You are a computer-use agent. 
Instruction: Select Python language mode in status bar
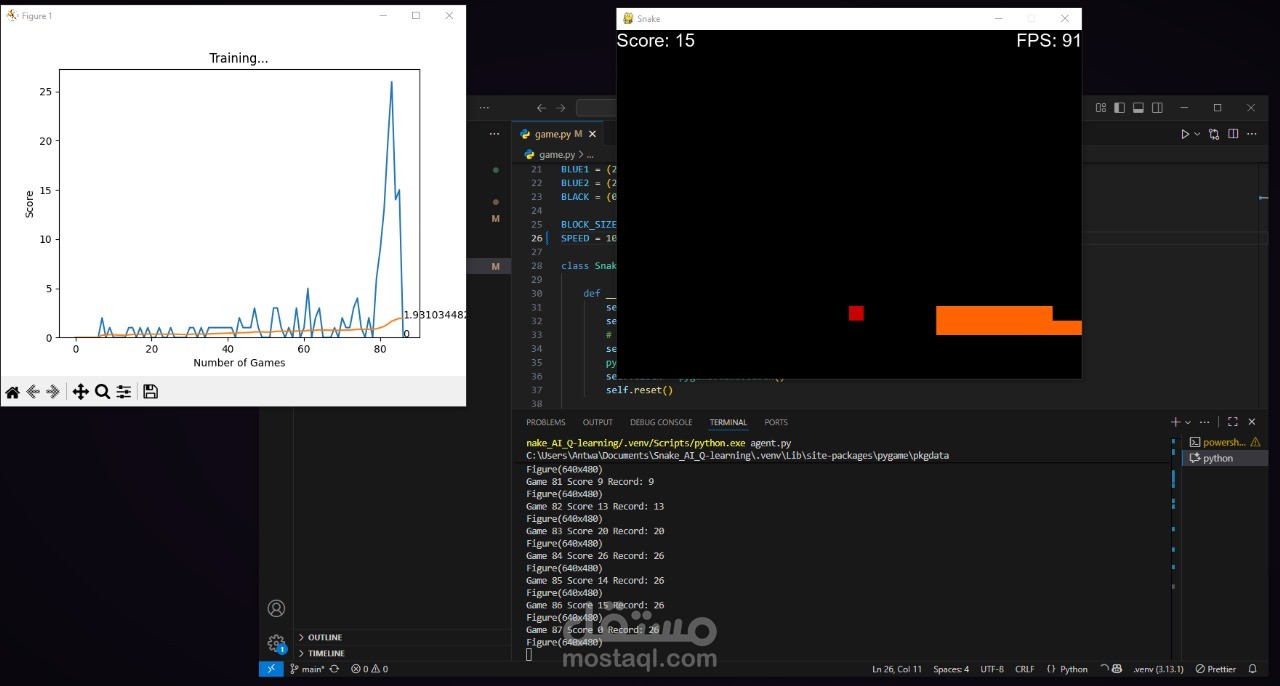click(x=1067, y=669)
